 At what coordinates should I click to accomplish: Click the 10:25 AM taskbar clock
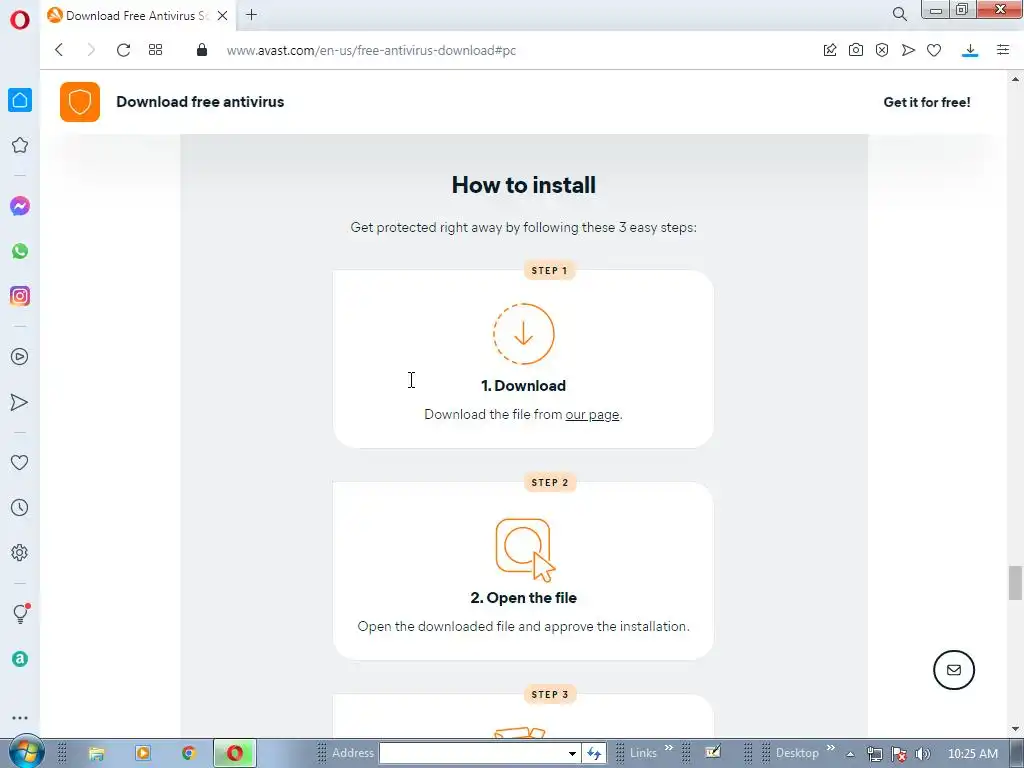(973, 754)
